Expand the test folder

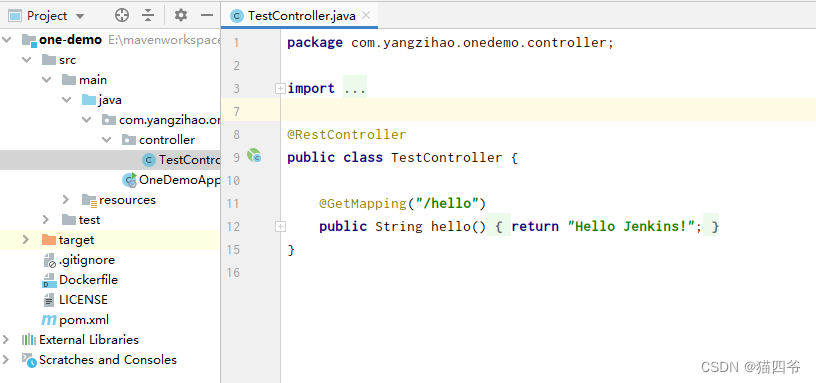[46, 220]
